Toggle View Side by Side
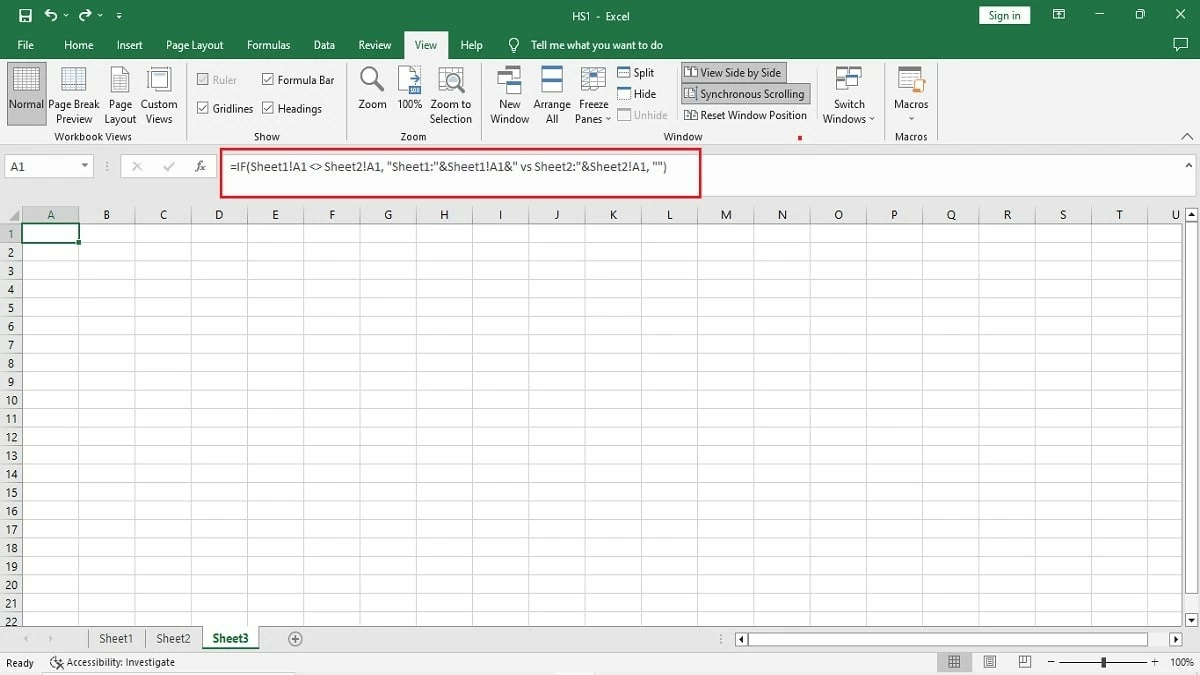This screenshot has height=675, width=1200. coord(733,71)
